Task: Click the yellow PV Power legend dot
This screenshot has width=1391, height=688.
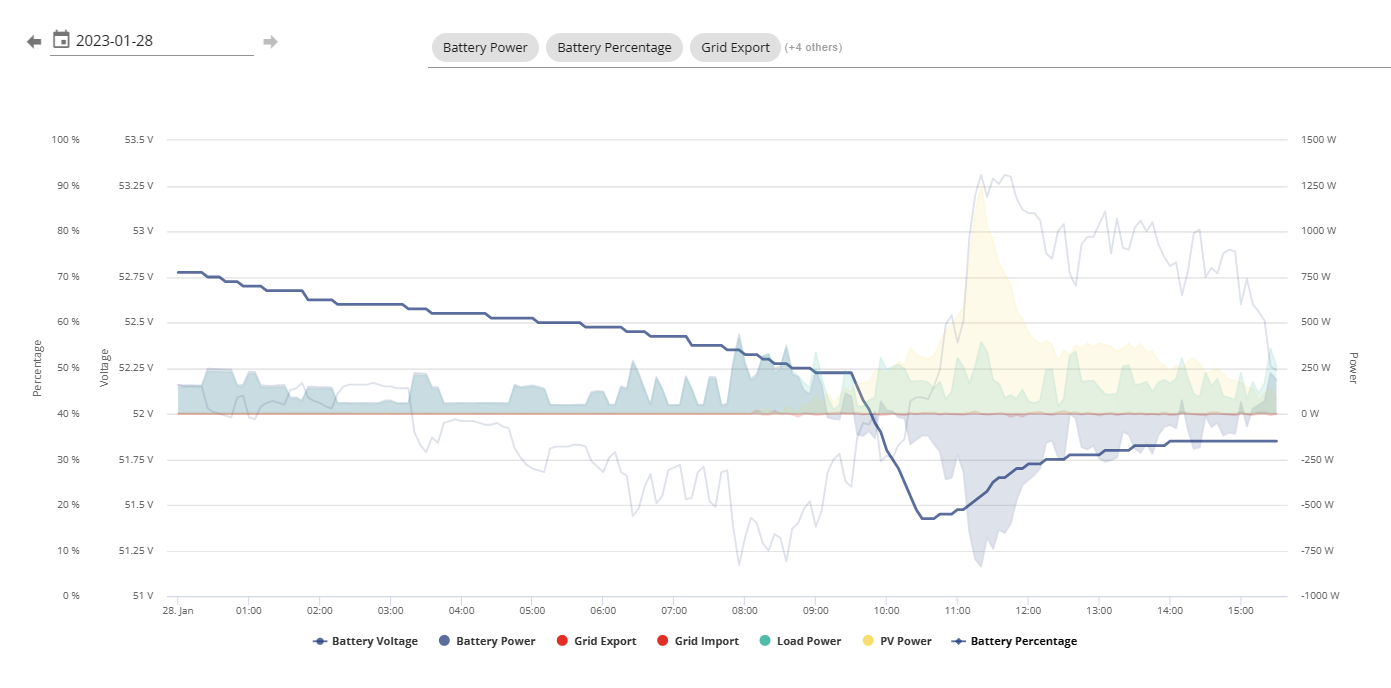Action: (867, 641)
